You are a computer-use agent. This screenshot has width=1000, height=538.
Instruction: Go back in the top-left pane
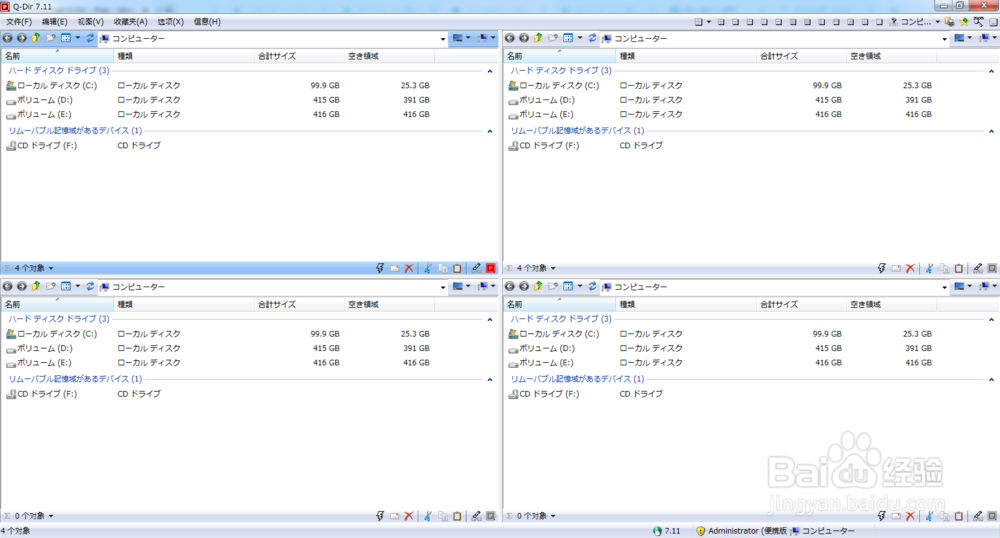point(8,38)
